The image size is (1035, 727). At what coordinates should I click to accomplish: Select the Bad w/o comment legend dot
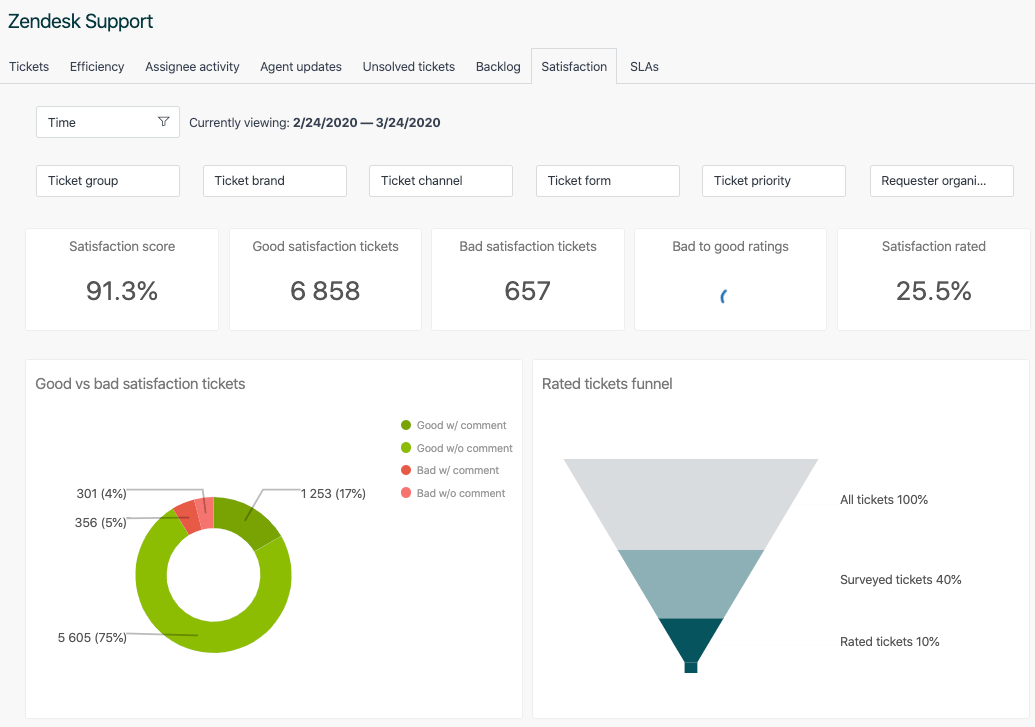pos(404,493)
